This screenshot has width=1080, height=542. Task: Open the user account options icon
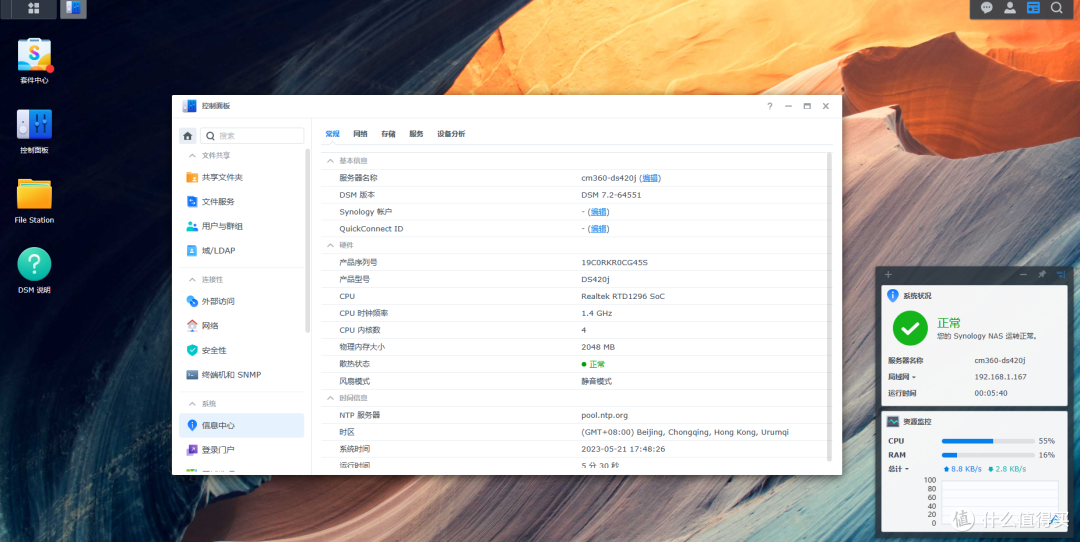[x=1010, y=8]
